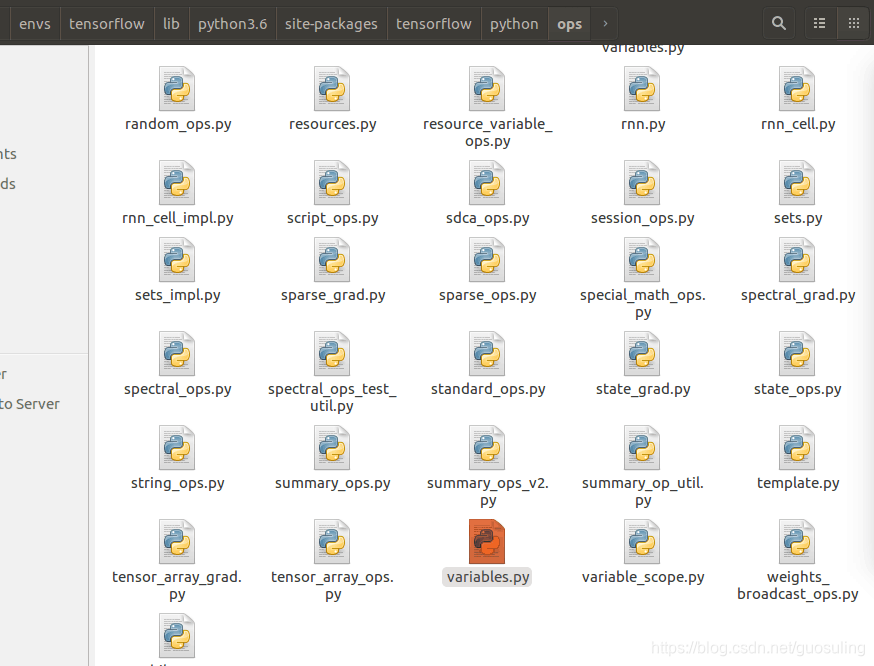
Task: Select the string_ops.py file icon
Action: [x=177, y=448]
